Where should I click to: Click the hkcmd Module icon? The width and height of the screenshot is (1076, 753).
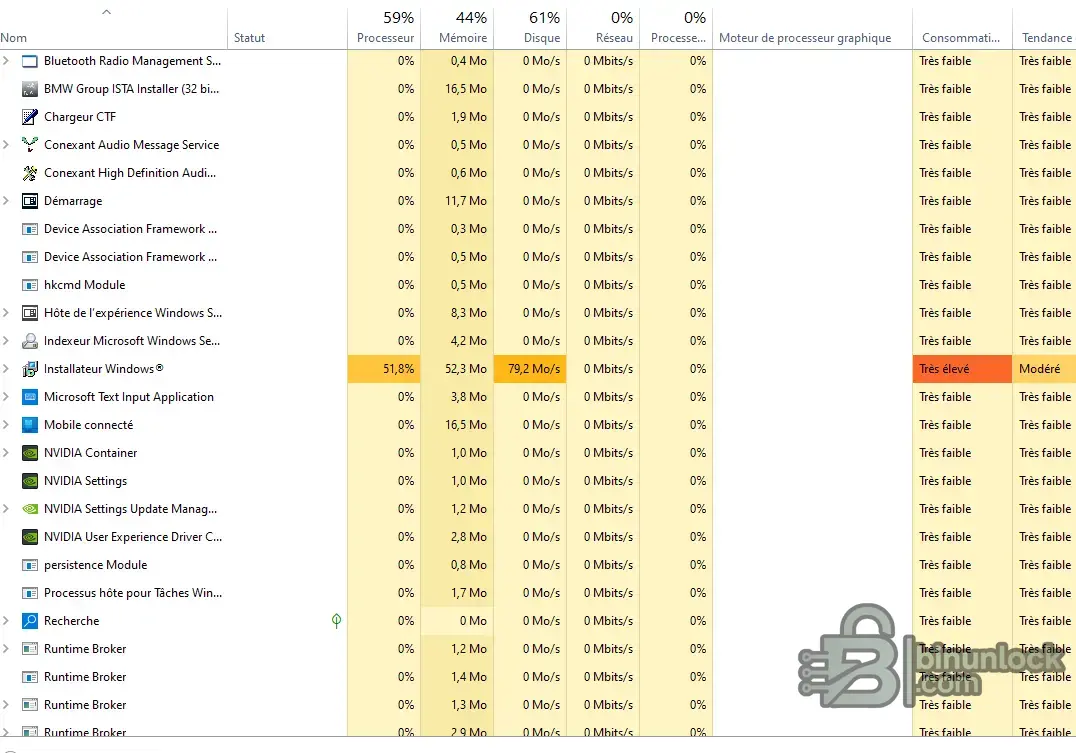[30, 285]
